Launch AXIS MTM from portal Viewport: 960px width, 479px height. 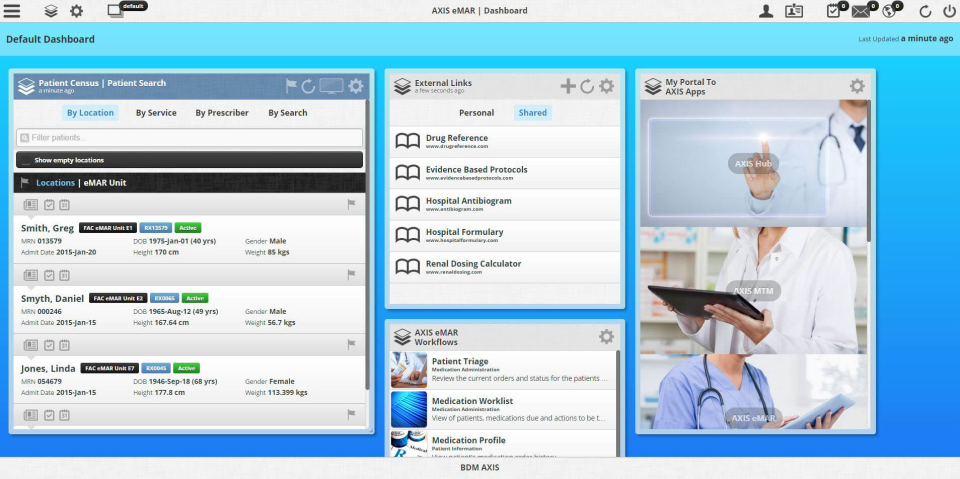pyautogui.click(x=754, y=291)
